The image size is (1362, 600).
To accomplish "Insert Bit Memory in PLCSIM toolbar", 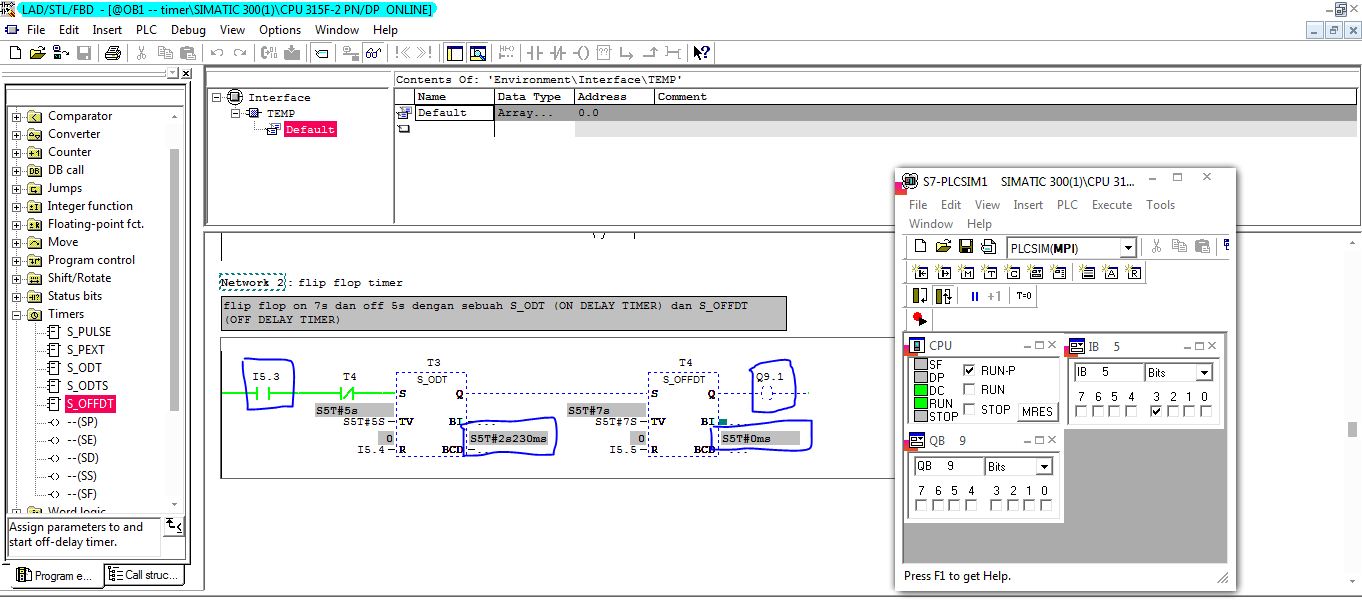I will click(x=966, y=273).
